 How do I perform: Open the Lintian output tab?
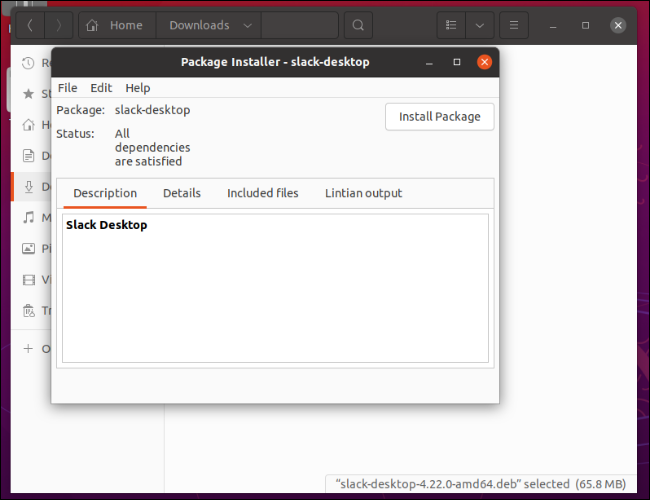point(364,193)
